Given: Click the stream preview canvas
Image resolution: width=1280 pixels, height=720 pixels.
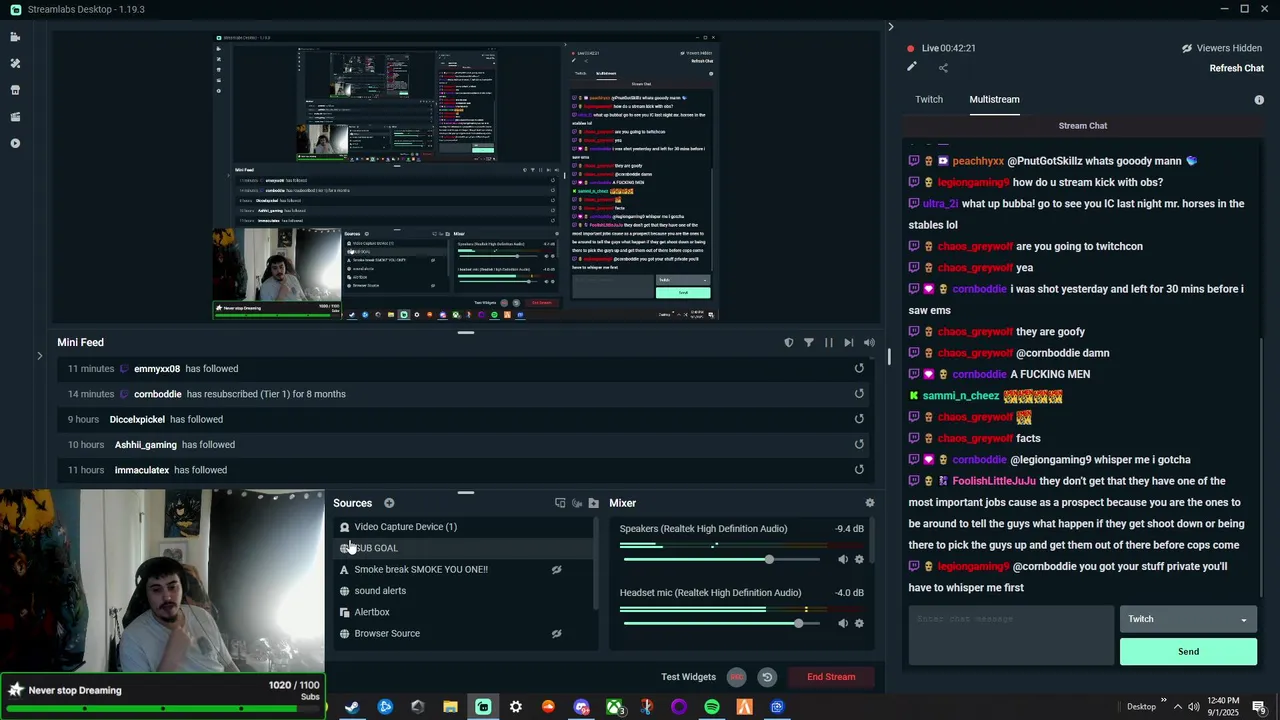Looking at the screenshot, I should (x=466, y=177).
